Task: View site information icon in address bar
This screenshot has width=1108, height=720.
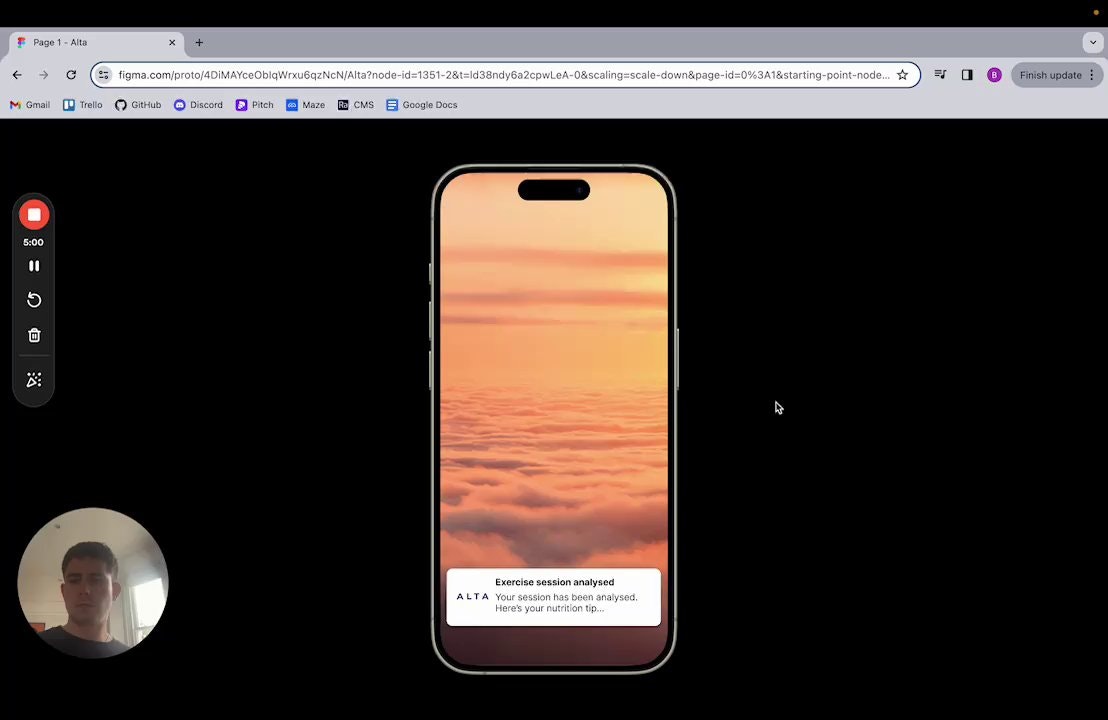Action: (x=104, y=75)
